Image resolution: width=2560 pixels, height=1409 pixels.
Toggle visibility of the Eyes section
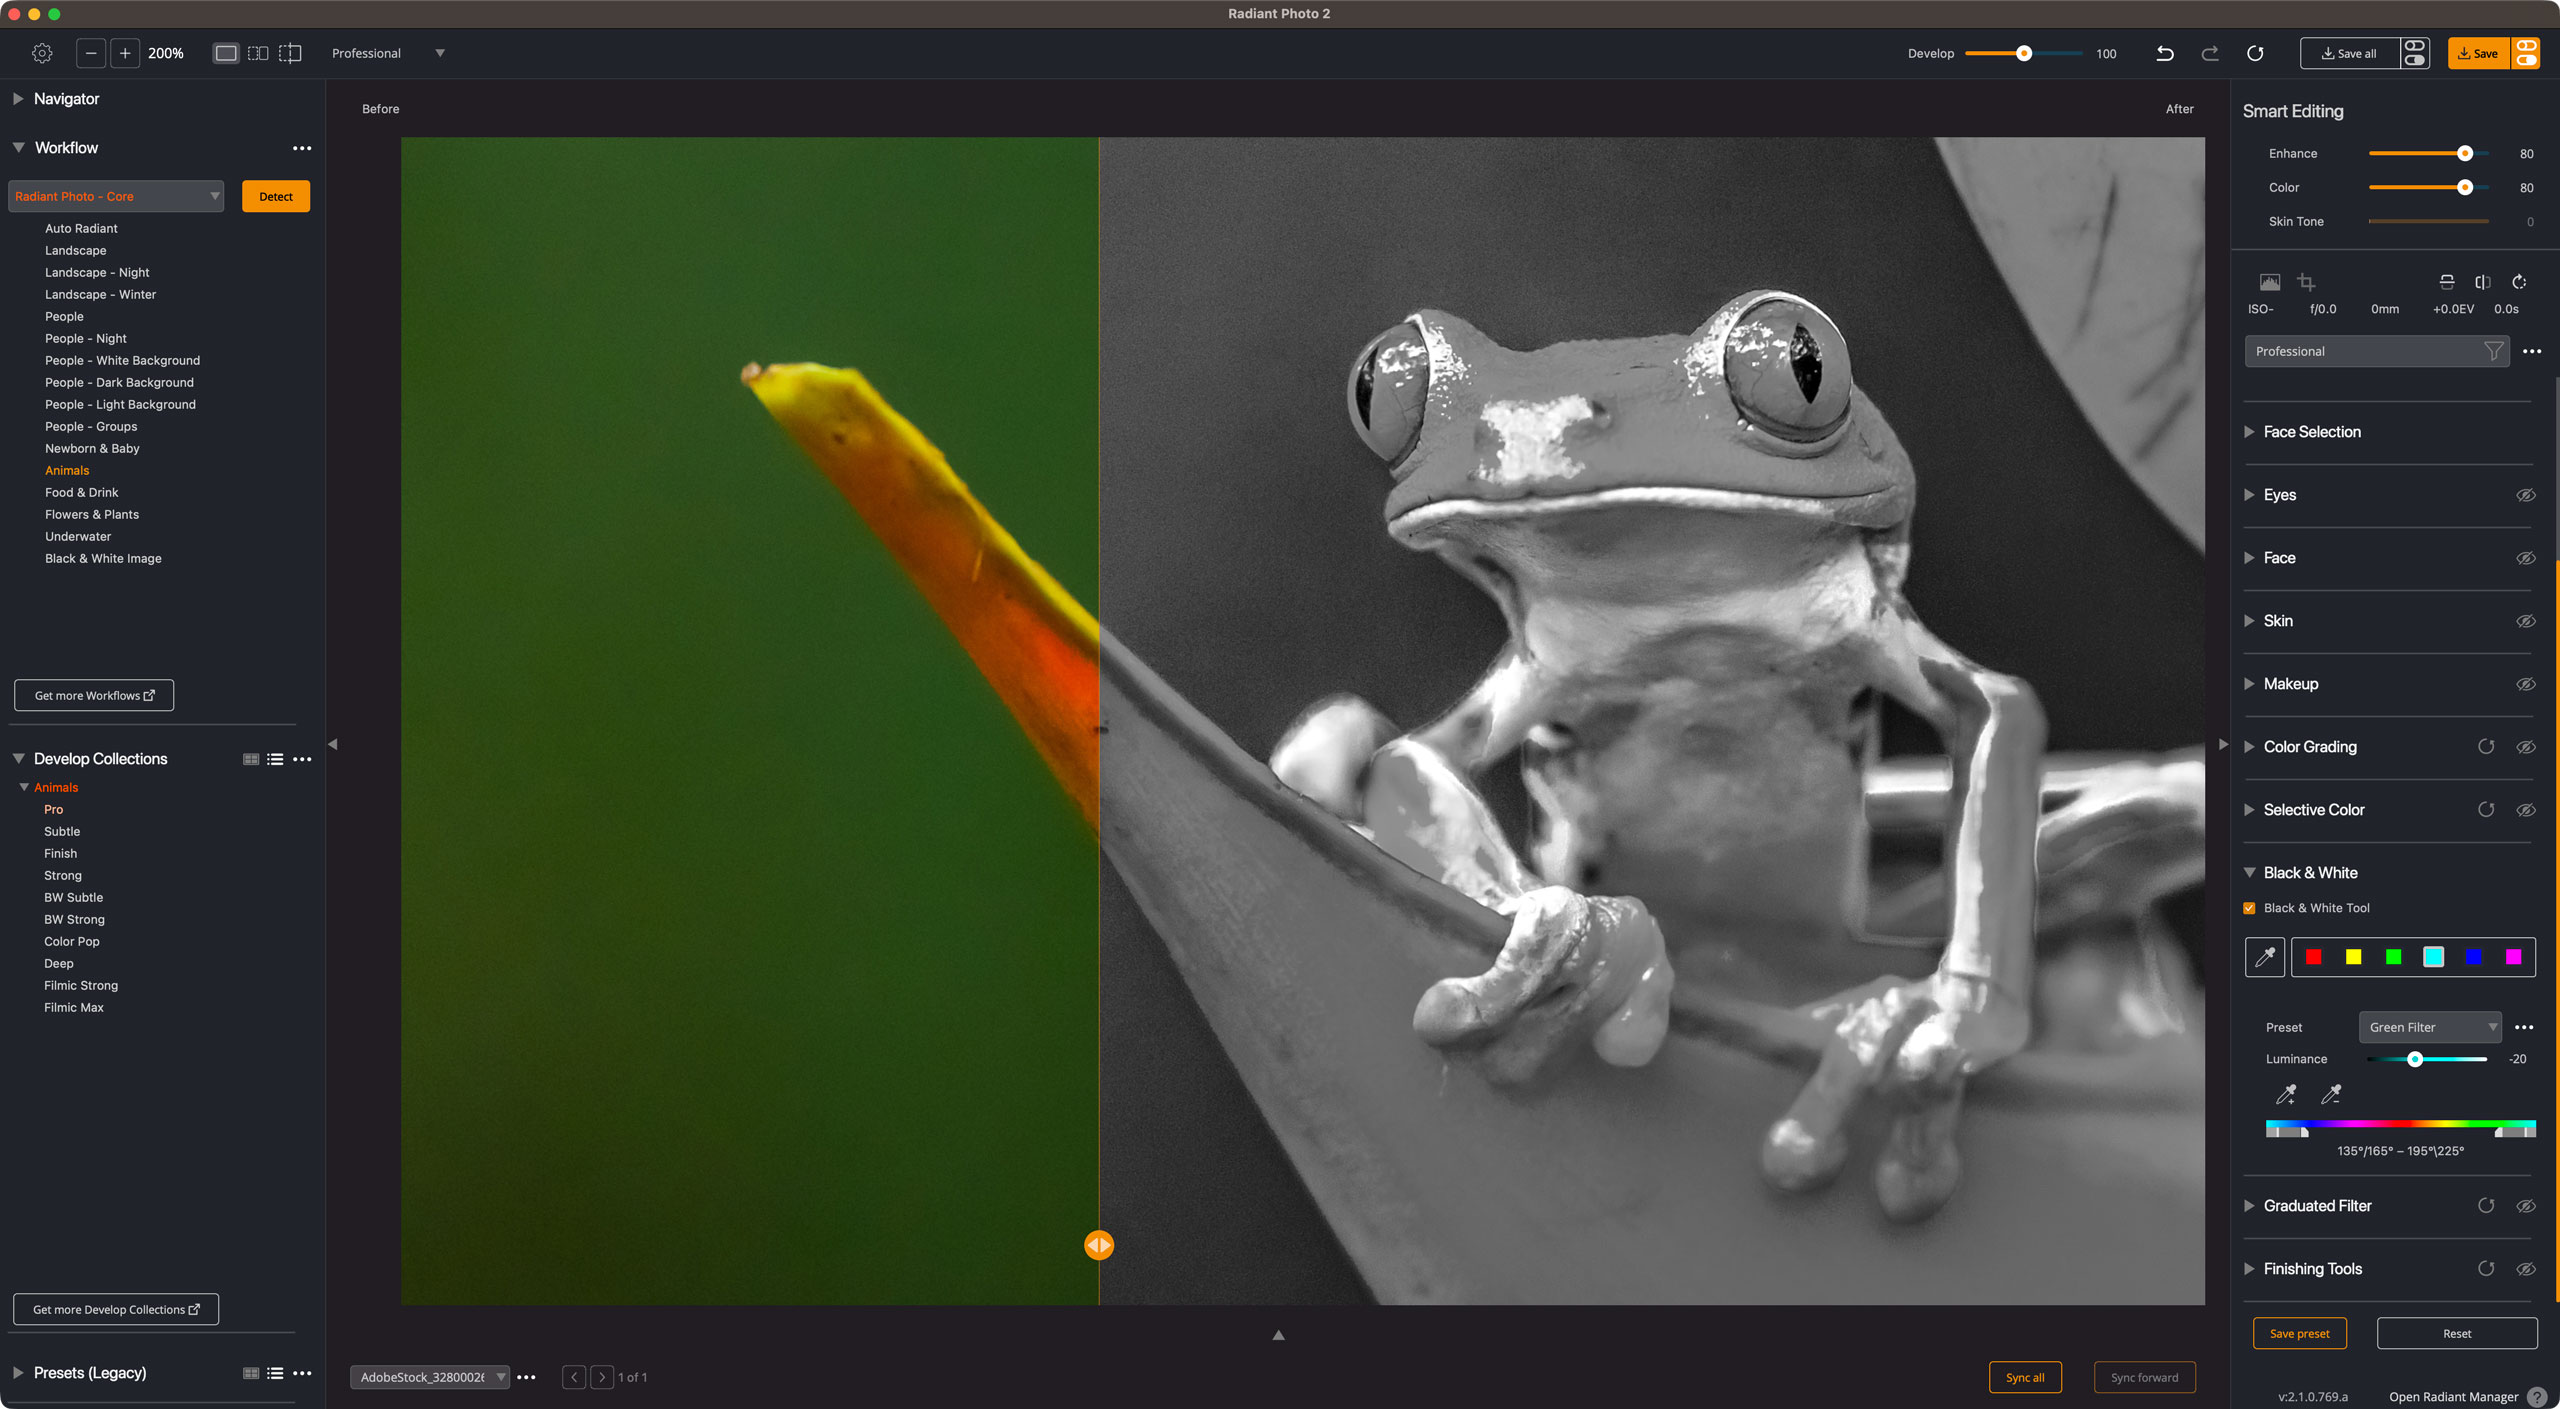(2526, 495)
